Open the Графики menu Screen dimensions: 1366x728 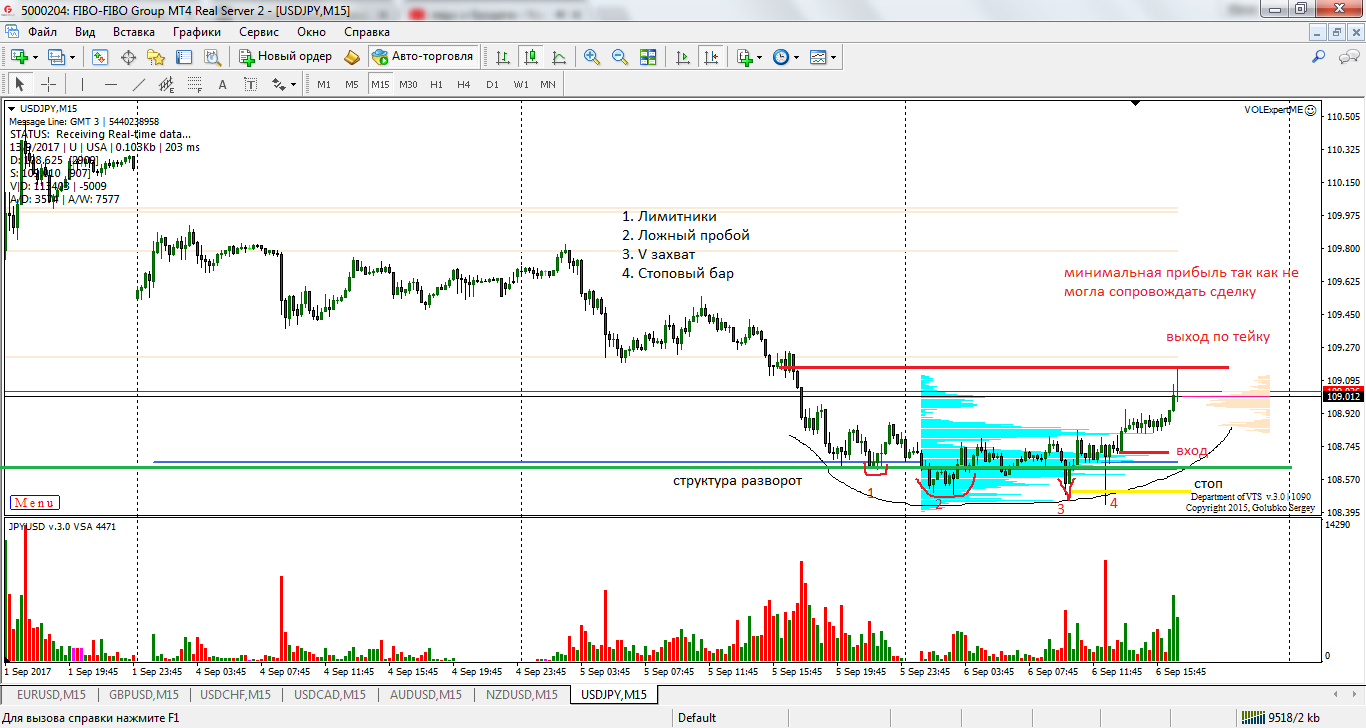(196, 31)
